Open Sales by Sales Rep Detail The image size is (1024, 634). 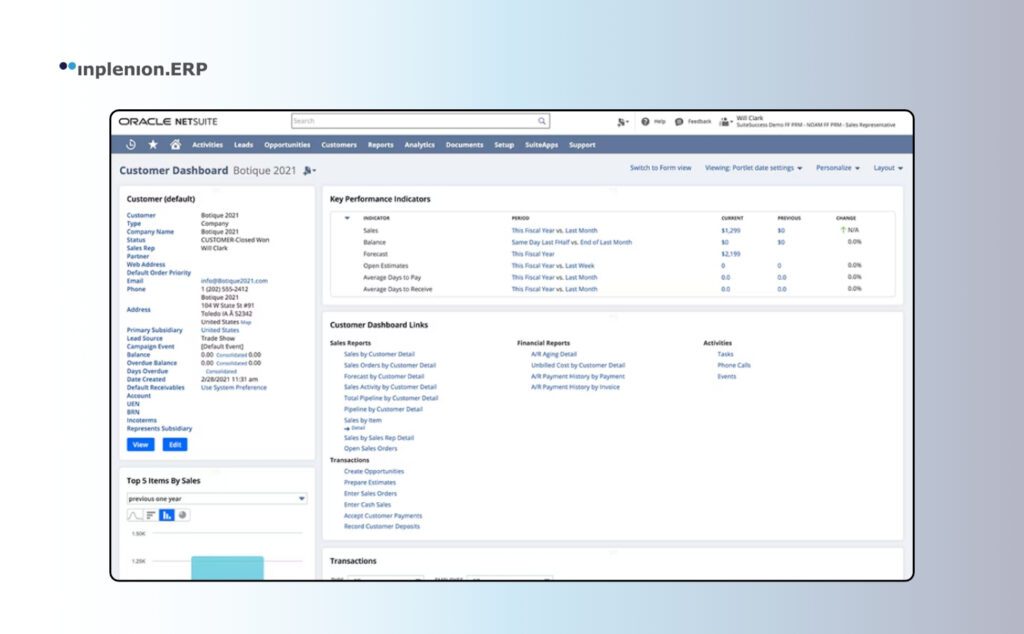[x=379, y=437]
